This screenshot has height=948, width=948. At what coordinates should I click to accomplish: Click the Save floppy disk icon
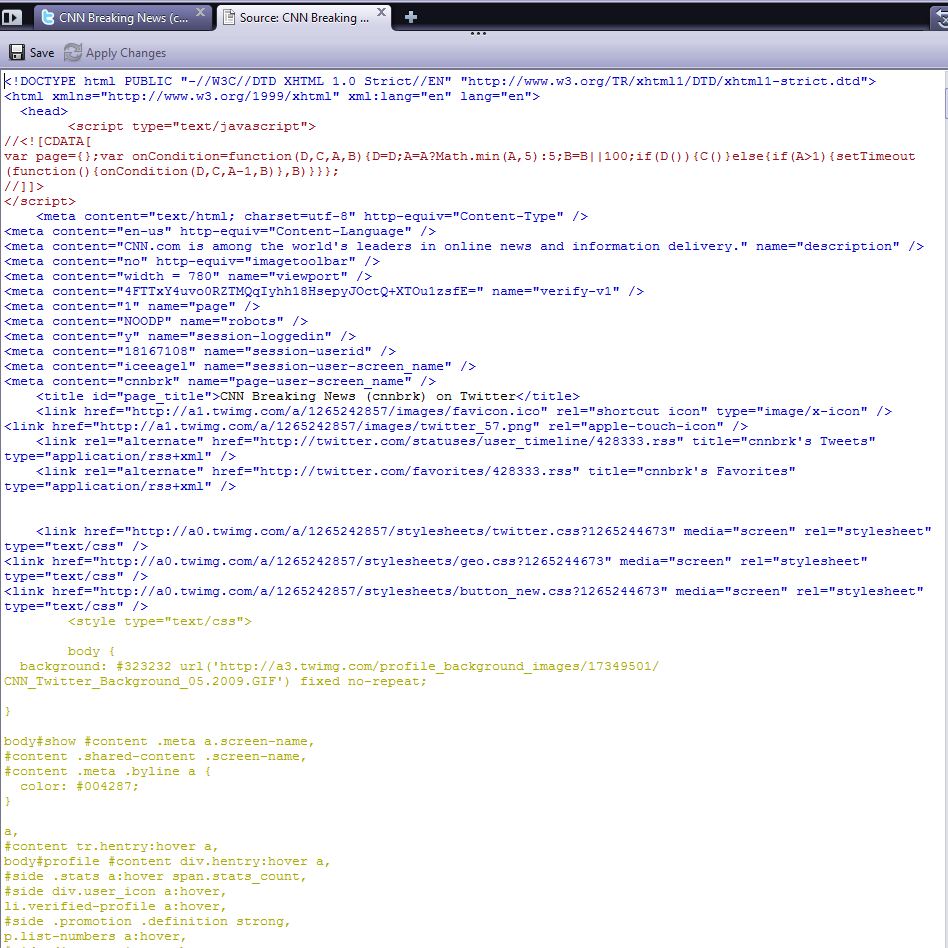point(17,53)
